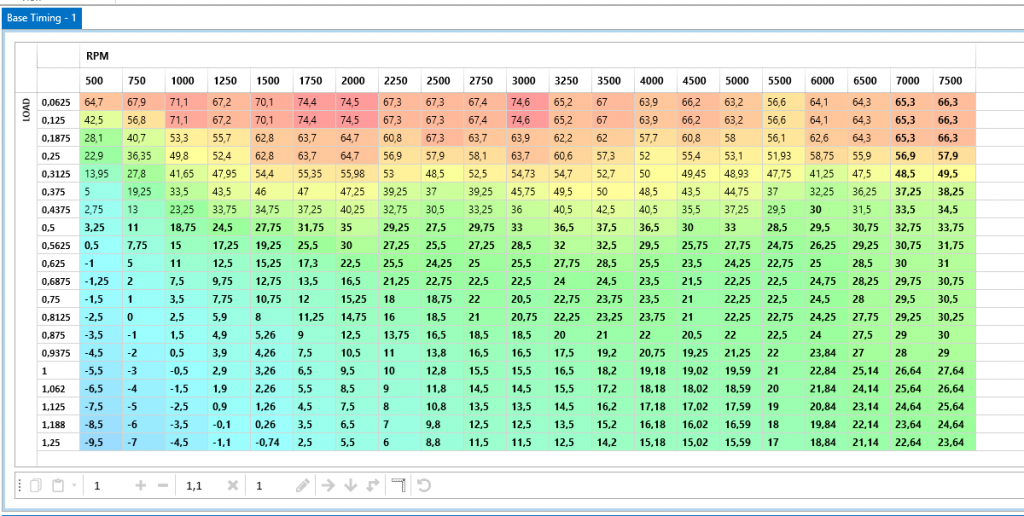Viewport: 1024px width, 516px height.
Task: Select the 2250 RPM column header
Action: click(x=399, y=81)
